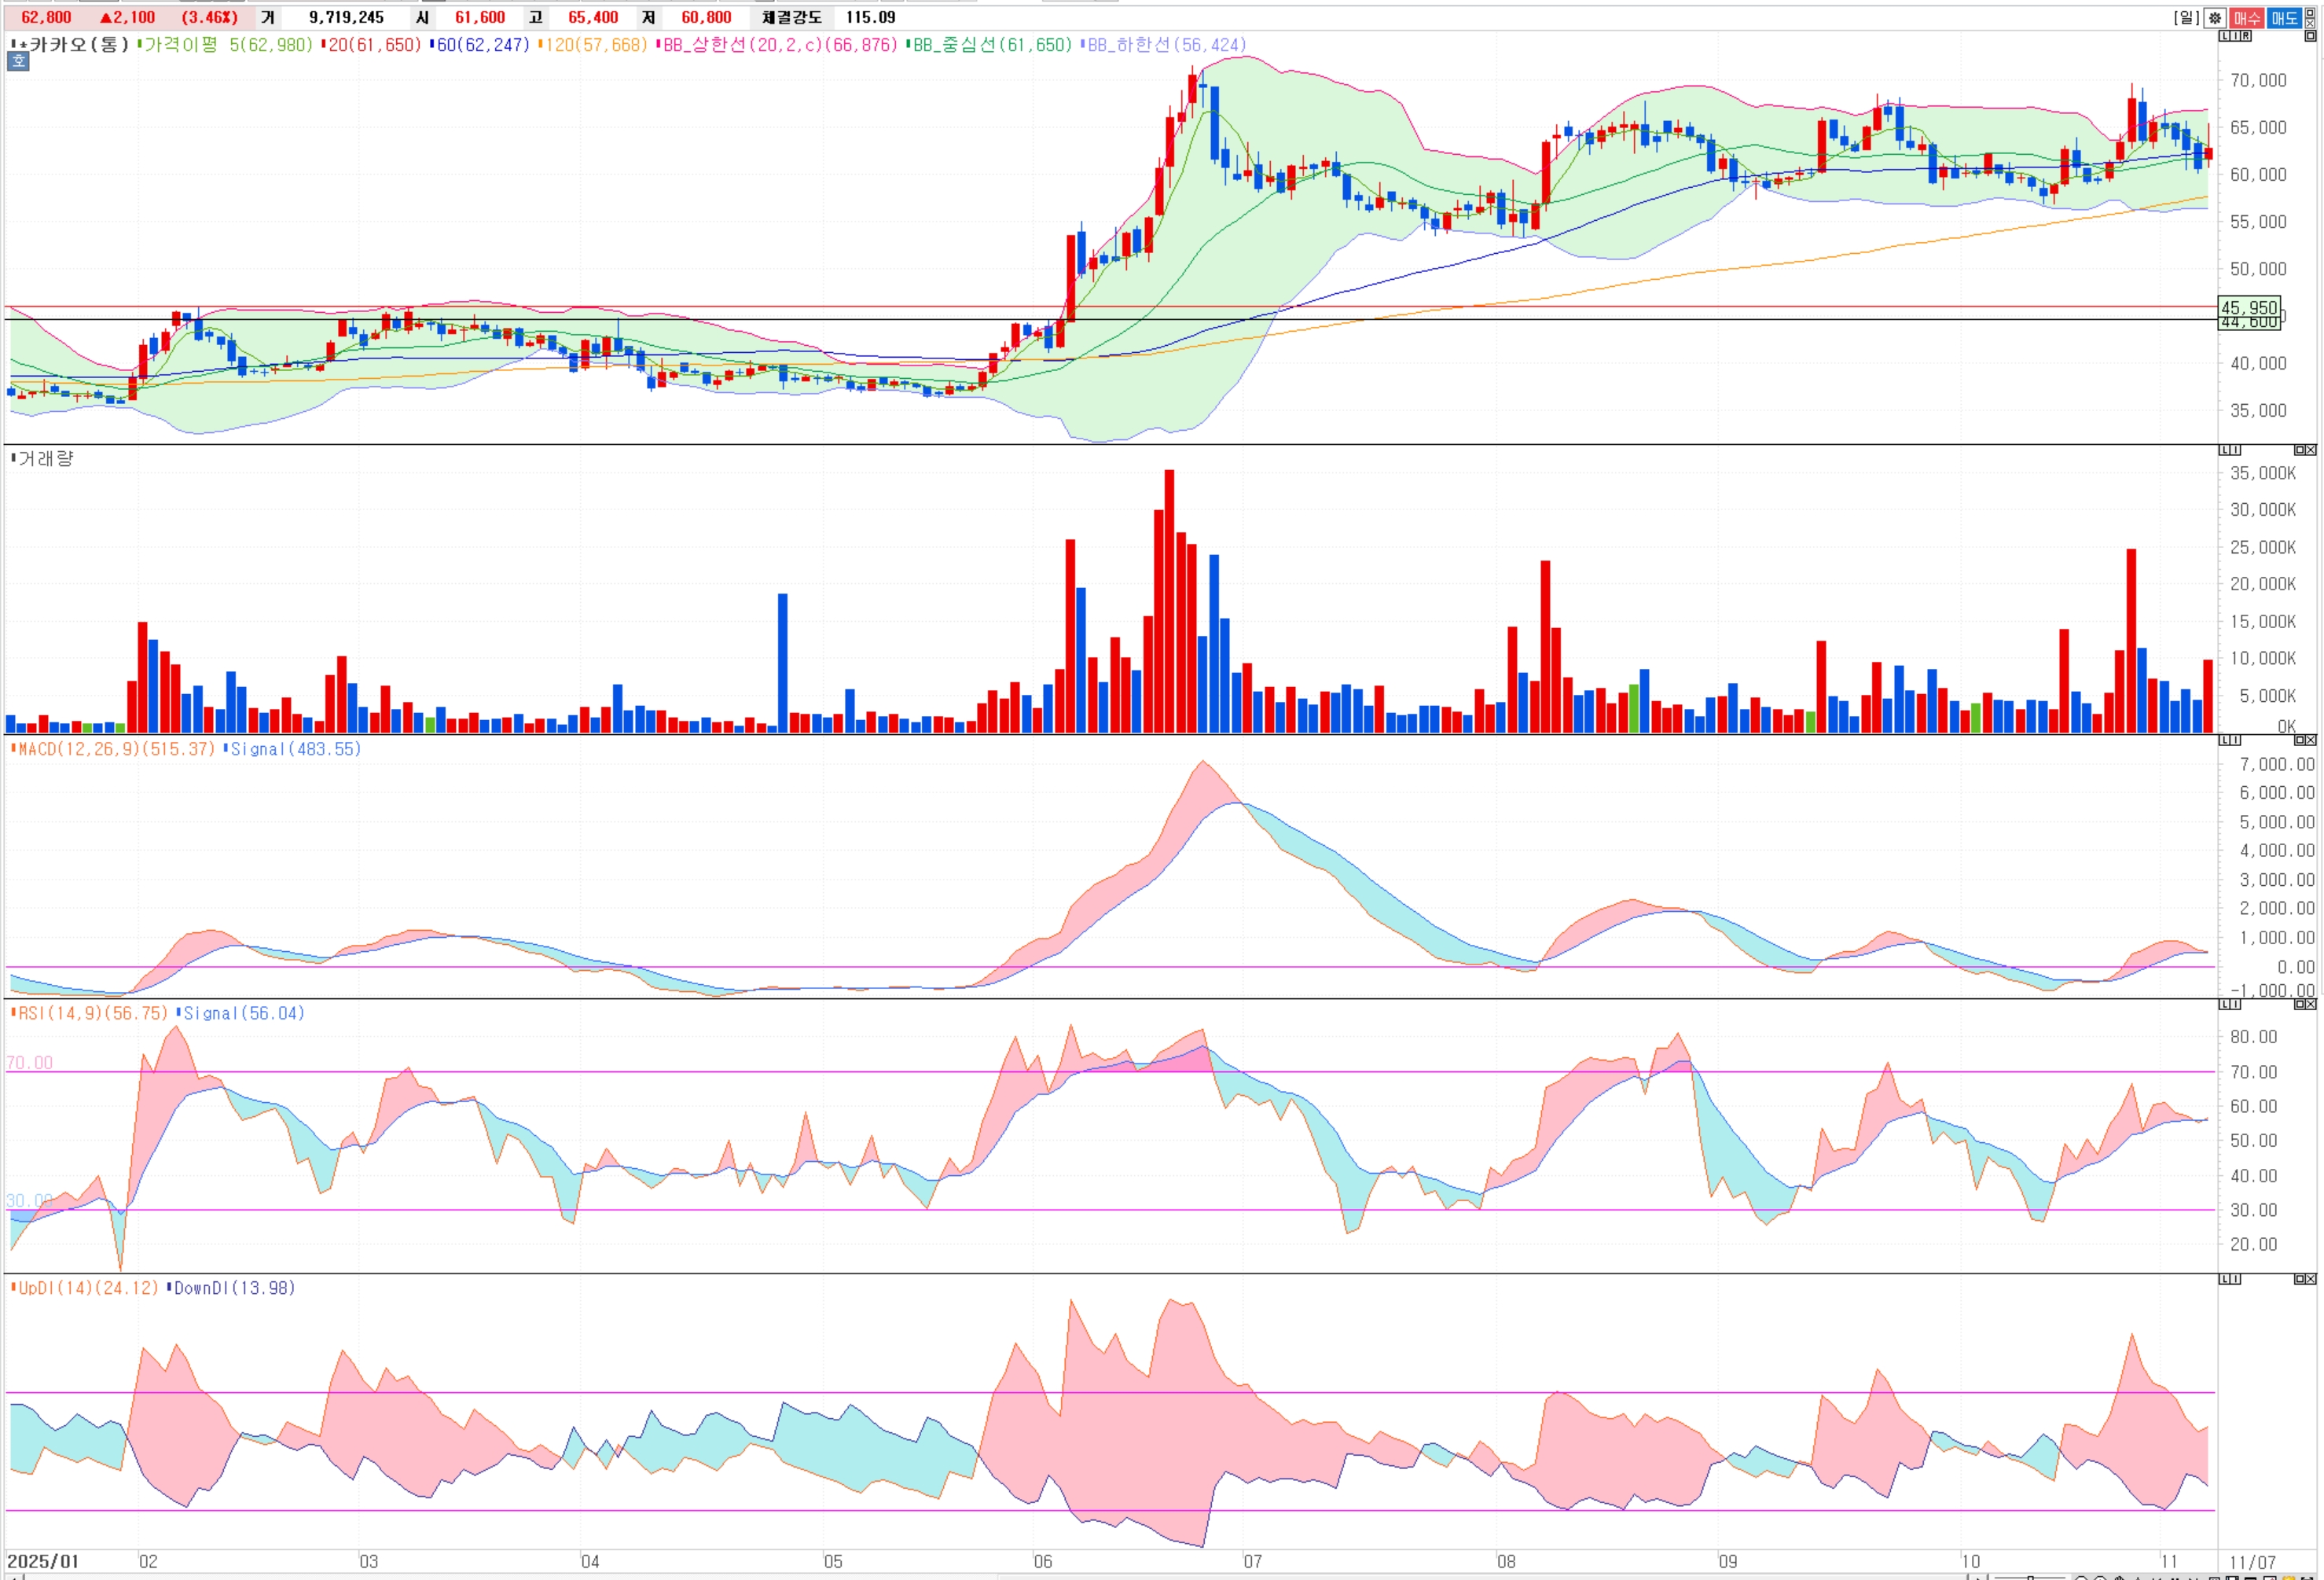This screenshot has height=1580, width=2324.
Task: Expand the UpDI(14) indicator legend
Action: click(13, 1288)
